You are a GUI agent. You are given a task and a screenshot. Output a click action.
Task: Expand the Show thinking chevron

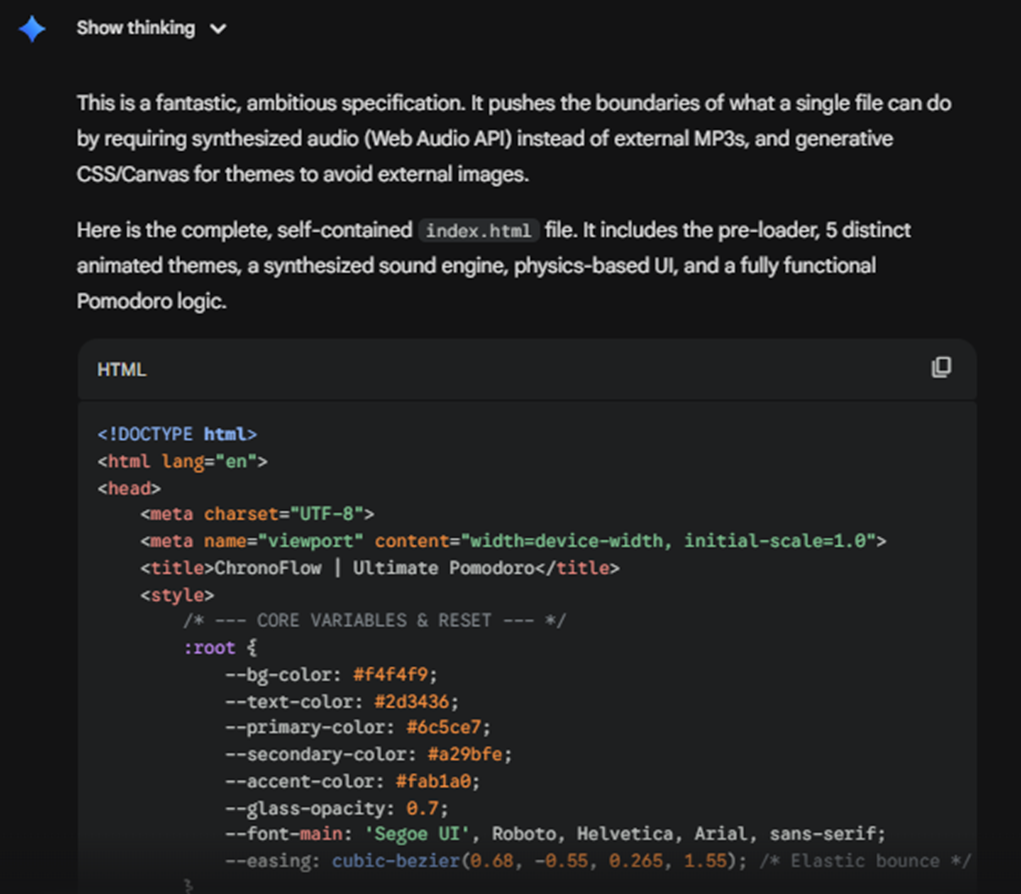coord(218,29)
